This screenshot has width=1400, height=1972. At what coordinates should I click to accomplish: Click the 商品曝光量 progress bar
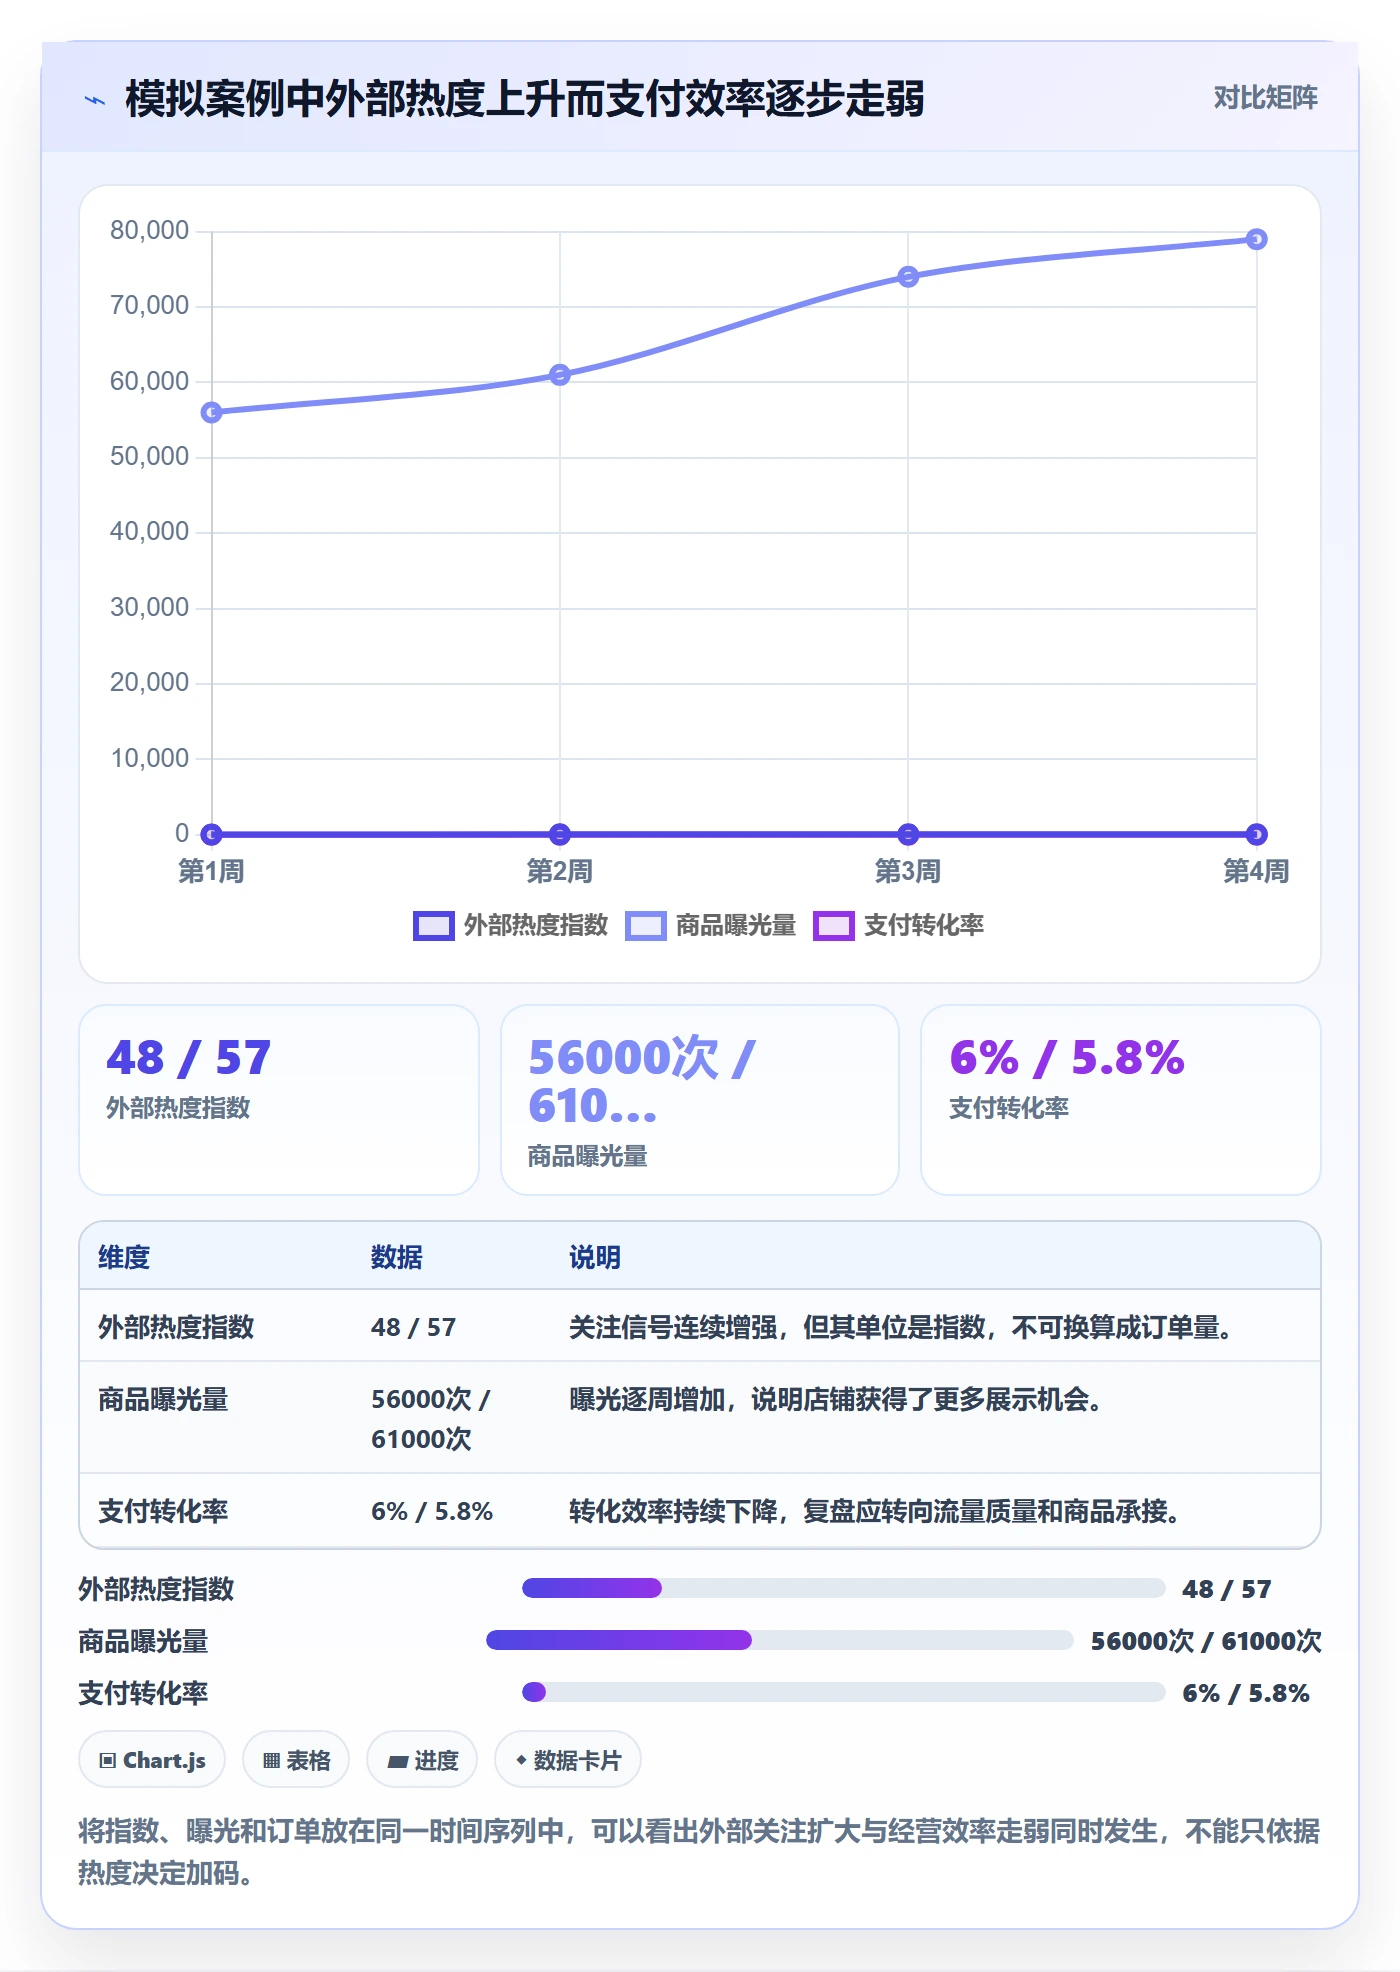point(779,1640)
